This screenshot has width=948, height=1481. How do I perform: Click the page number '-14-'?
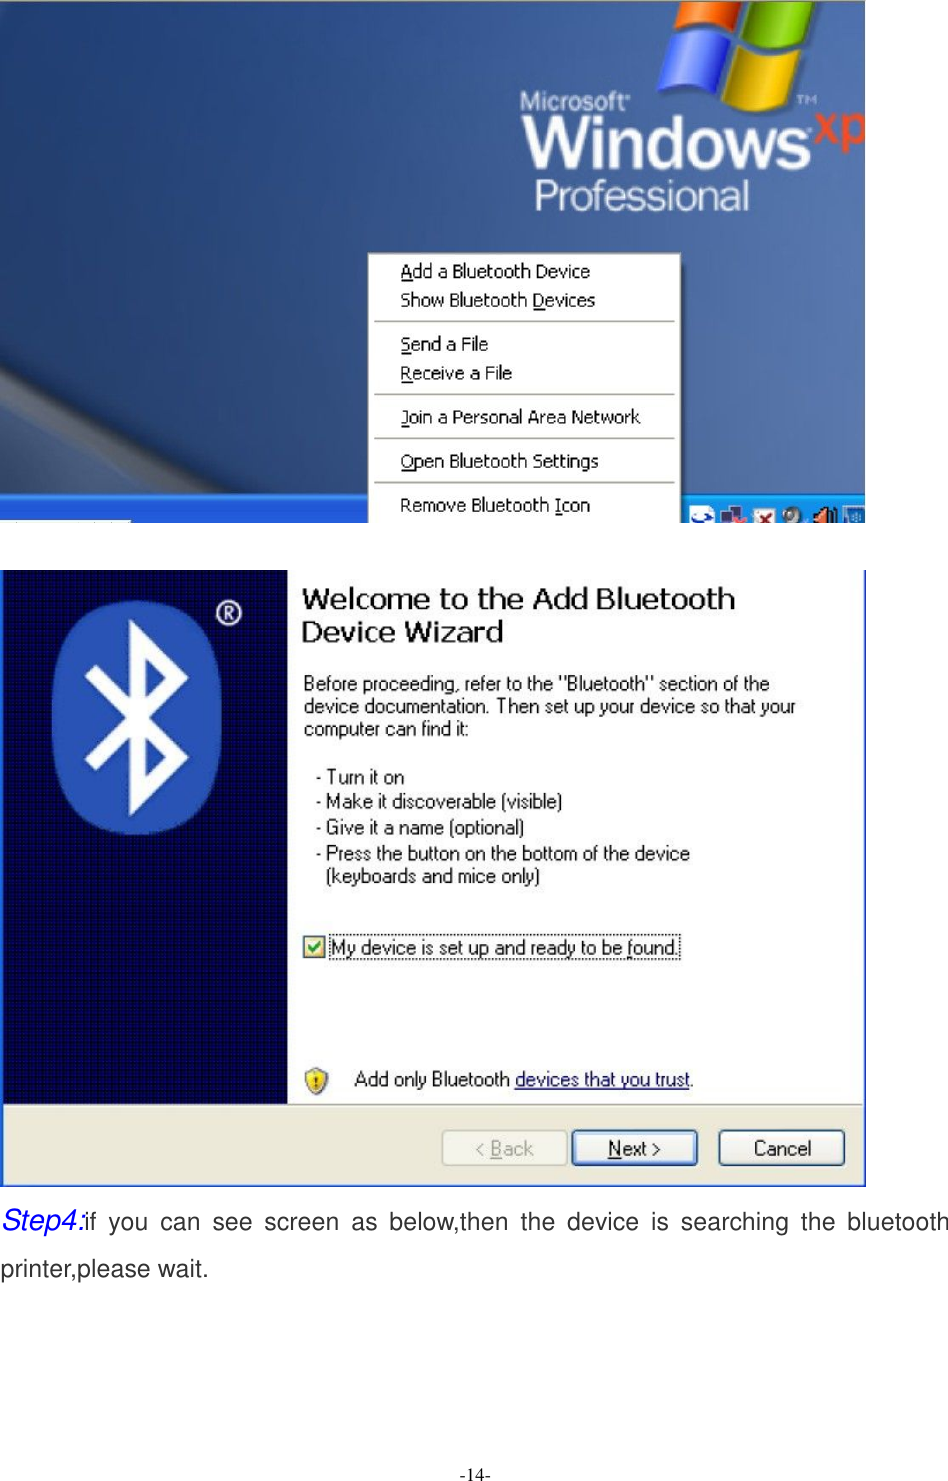pos(475,1474)
